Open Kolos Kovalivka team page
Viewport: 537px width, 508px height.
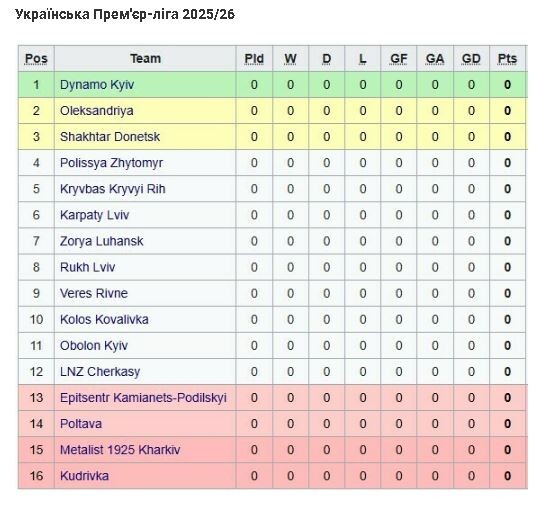(104, 319)
